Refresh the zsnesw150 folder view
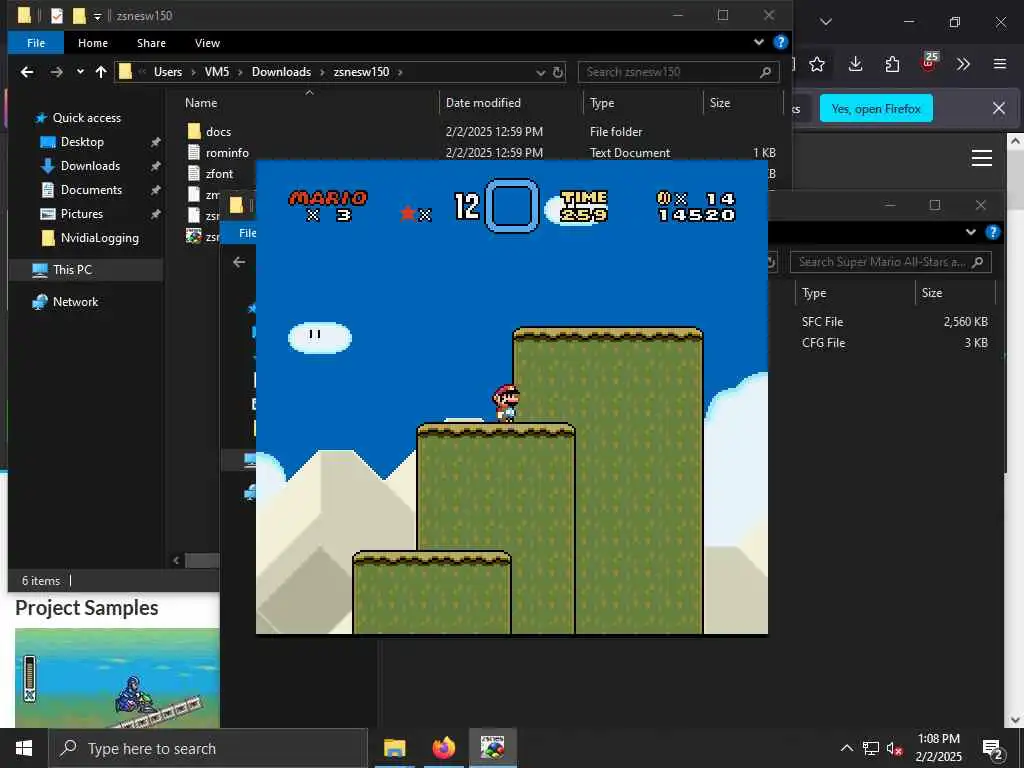Screen dimensions: 1024x768 [558, 72]
